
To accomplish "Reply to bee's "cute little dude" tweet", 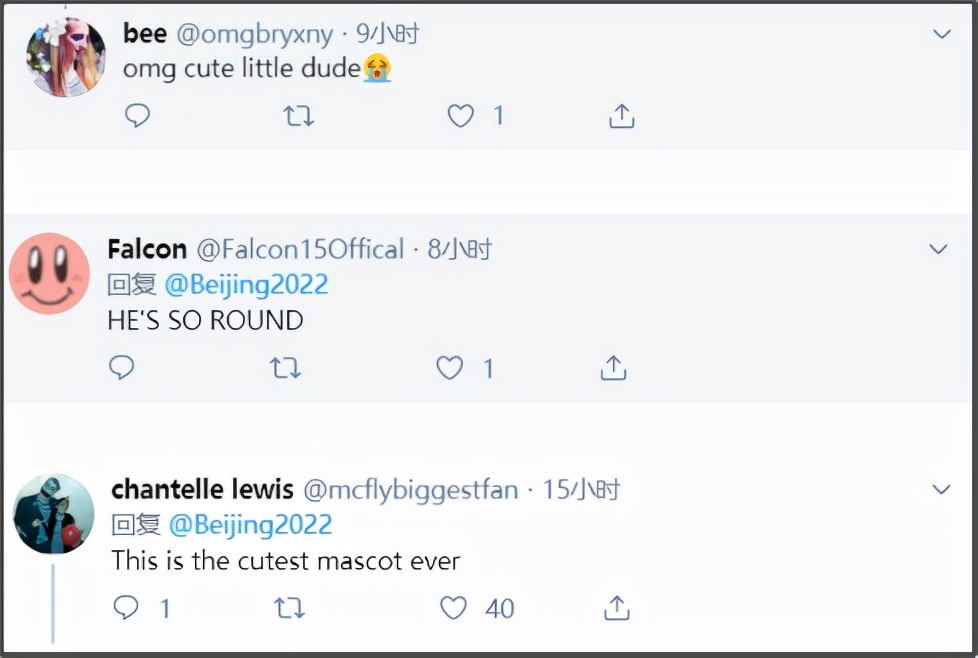I will coord(137,116).
